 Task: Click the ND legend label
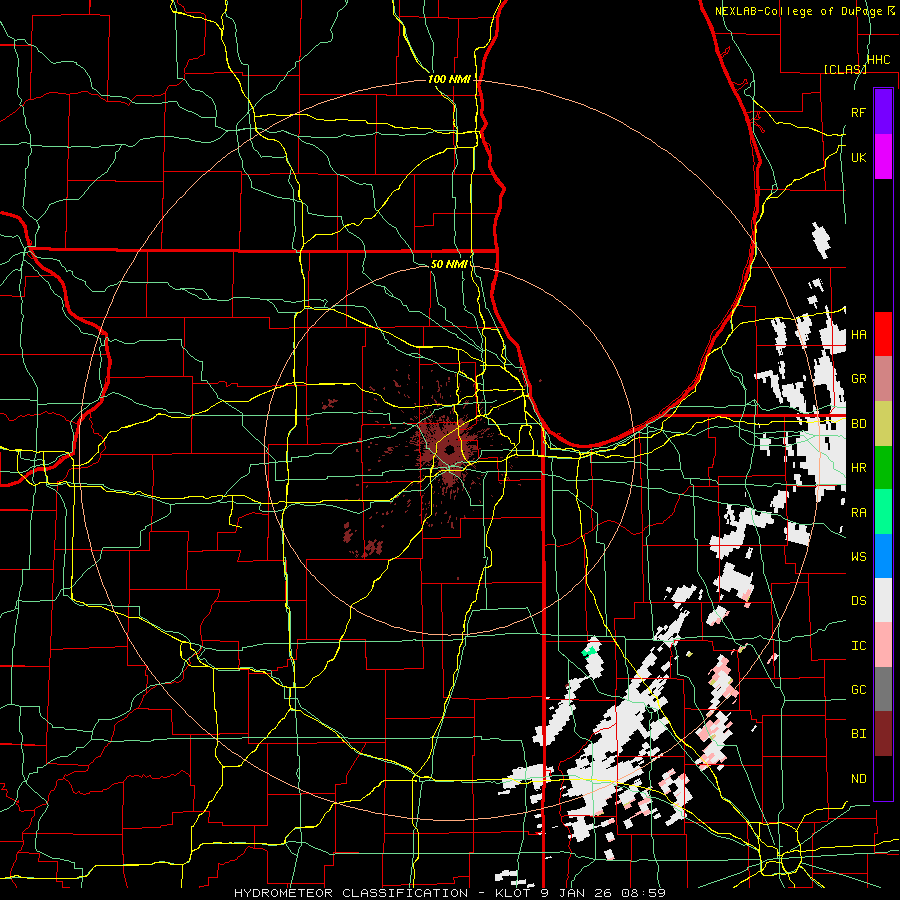859,779
